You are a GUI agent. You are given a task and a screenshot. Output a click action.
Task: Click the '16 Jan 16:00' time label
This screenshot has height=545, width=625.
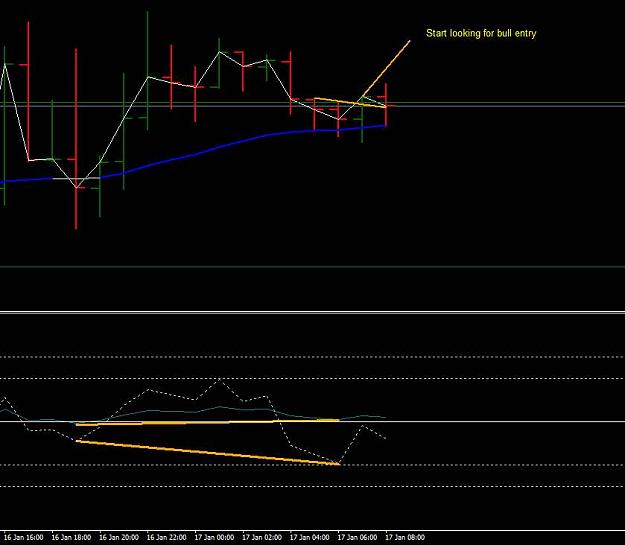pyautogui.click(x=23, y=537)
